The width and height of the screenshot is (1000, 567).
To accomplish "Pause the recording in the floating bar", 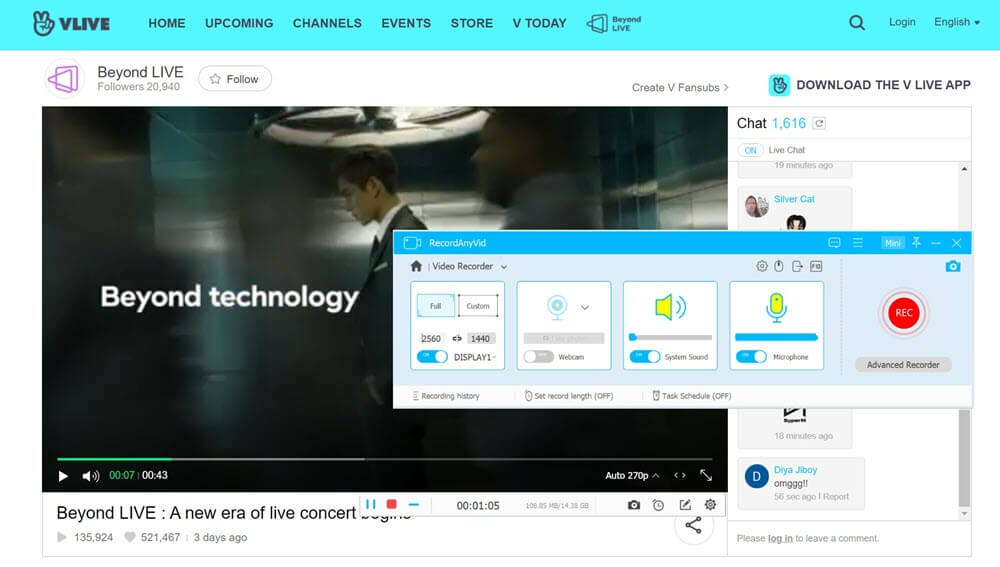I will point(371,504).
